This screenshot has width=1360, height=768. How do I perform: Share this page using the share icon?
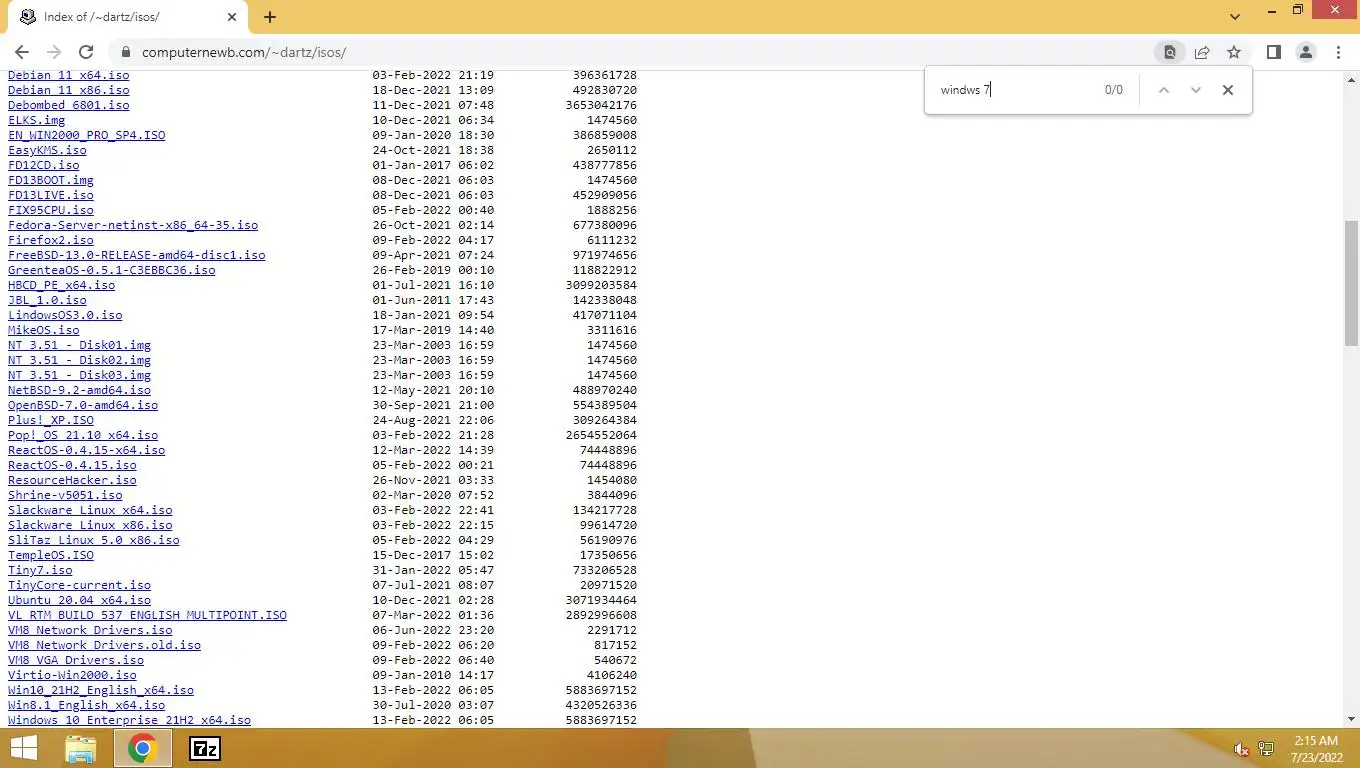(x=1202, y=52)
